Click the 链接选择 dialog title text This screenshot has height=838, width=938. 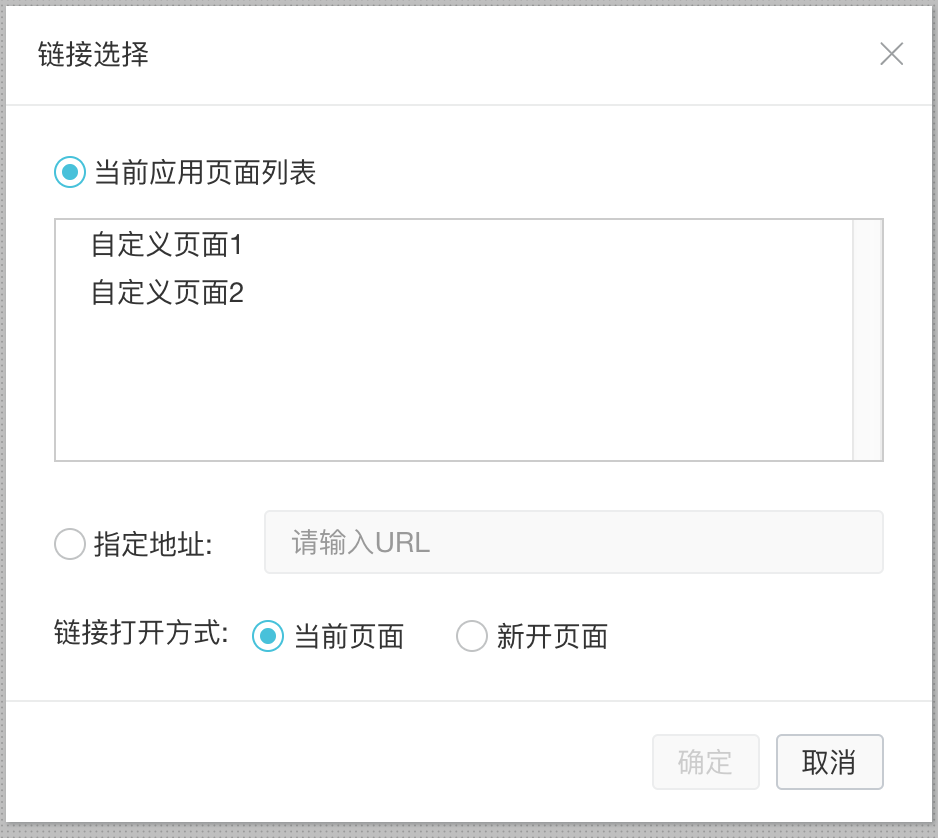pyautogui.click(x=93, y=54)
